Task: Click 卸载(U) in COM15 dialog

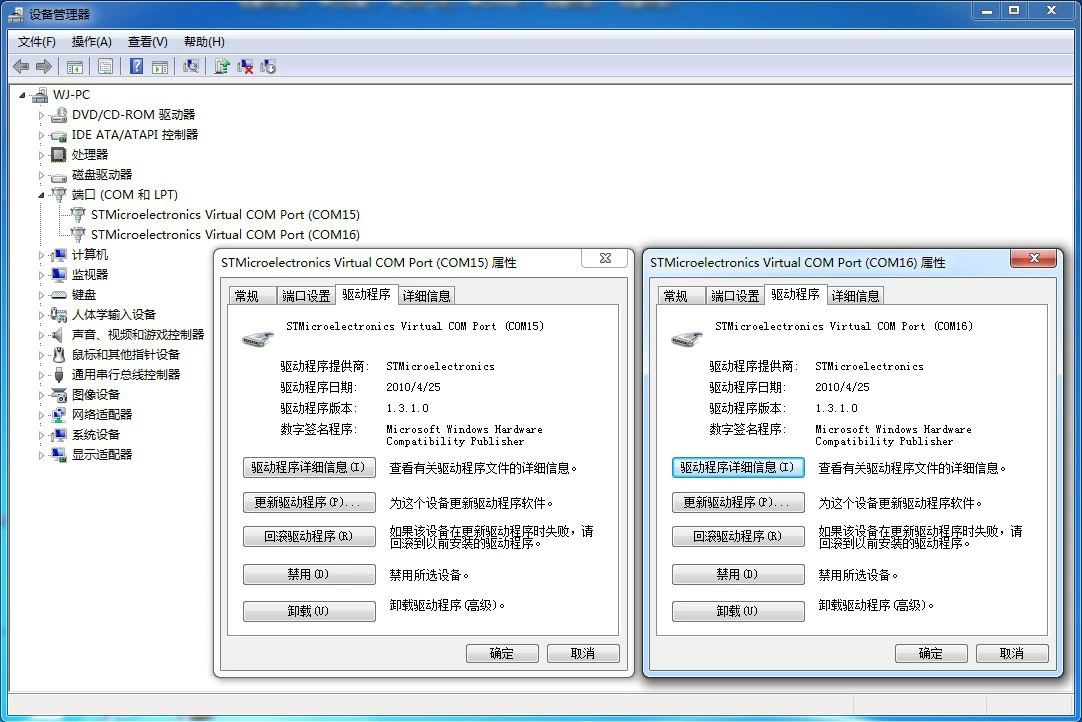Action: pyautogui.click(x=309, y=611)
